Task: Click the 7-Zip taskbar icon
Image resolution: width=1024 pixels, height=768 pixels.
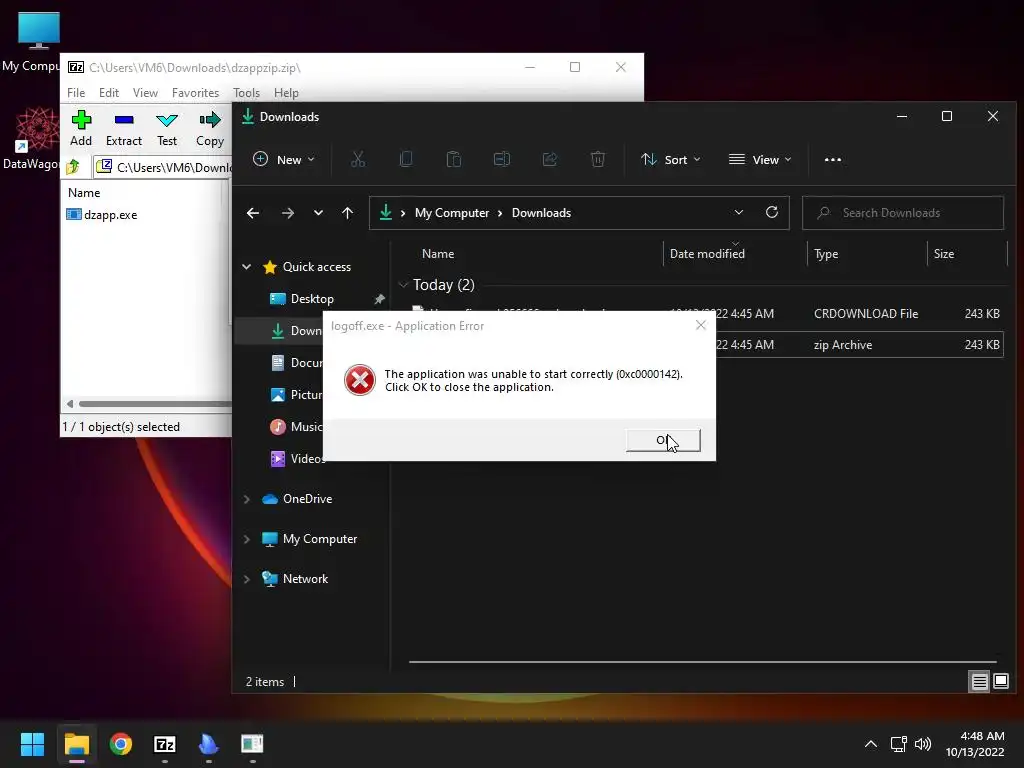Action: pyautogui.click(x=165, y=744)
